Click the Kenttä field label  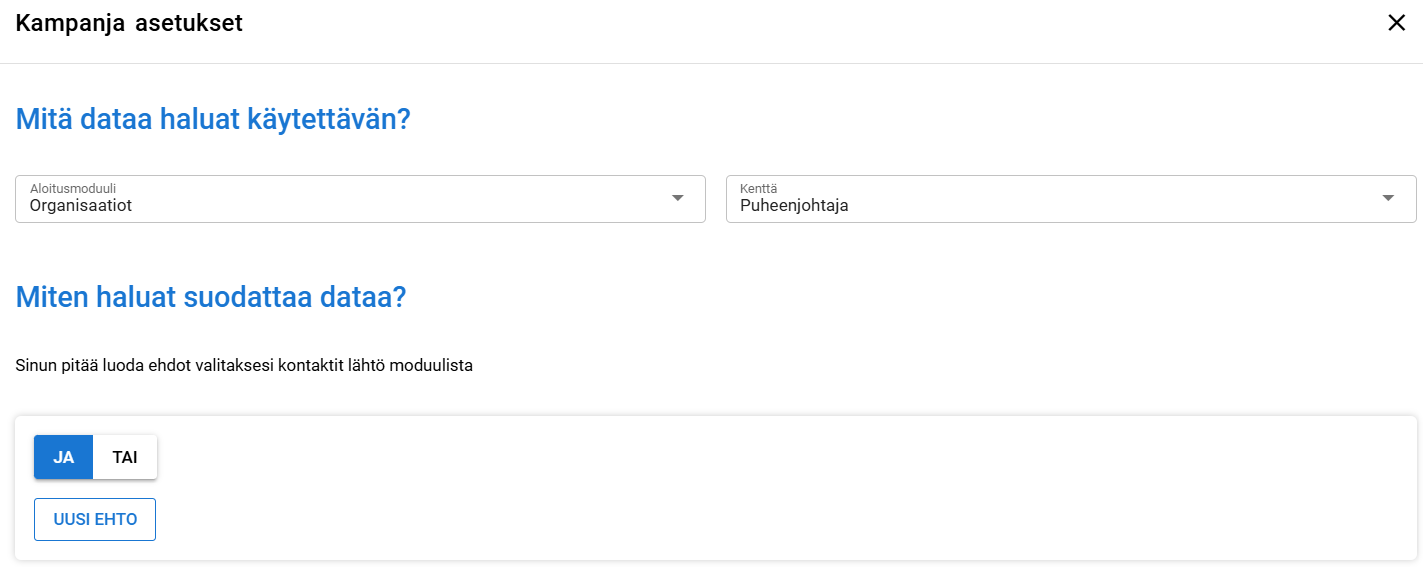[758, 188]
